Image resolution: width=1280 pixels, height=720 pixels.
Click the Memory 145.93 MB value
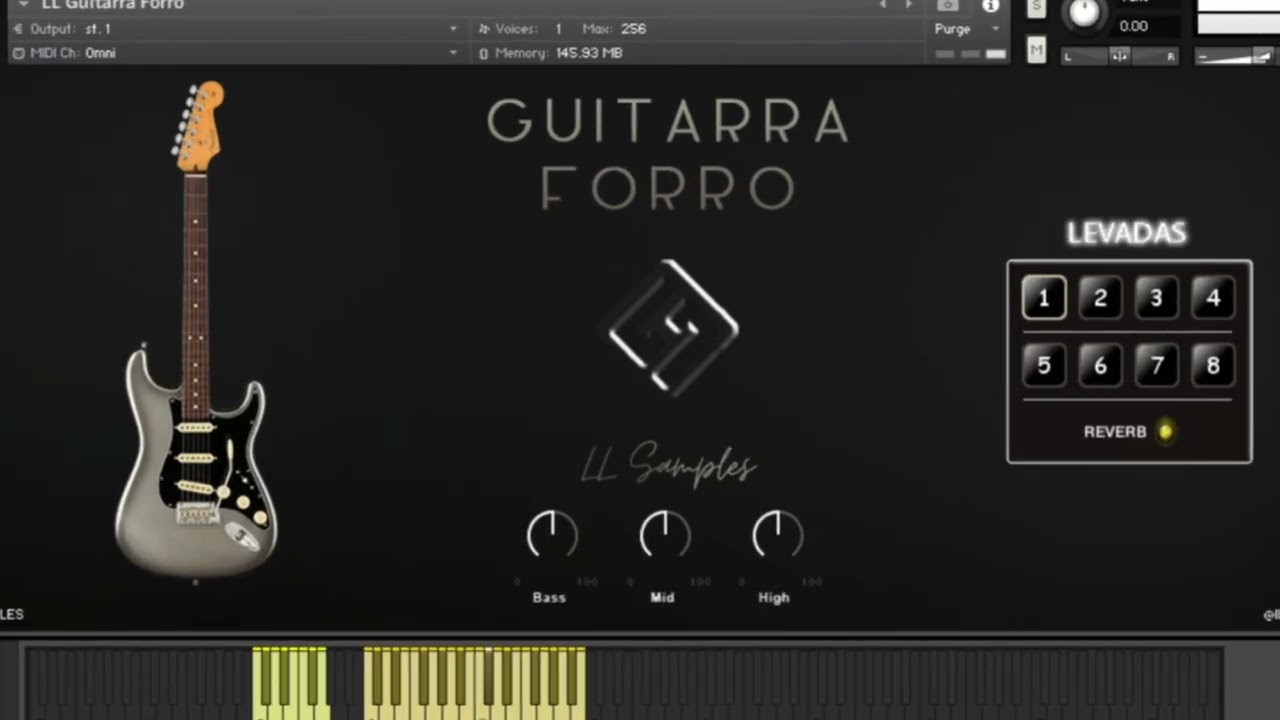pyautogui.click(x=589, y=53)
